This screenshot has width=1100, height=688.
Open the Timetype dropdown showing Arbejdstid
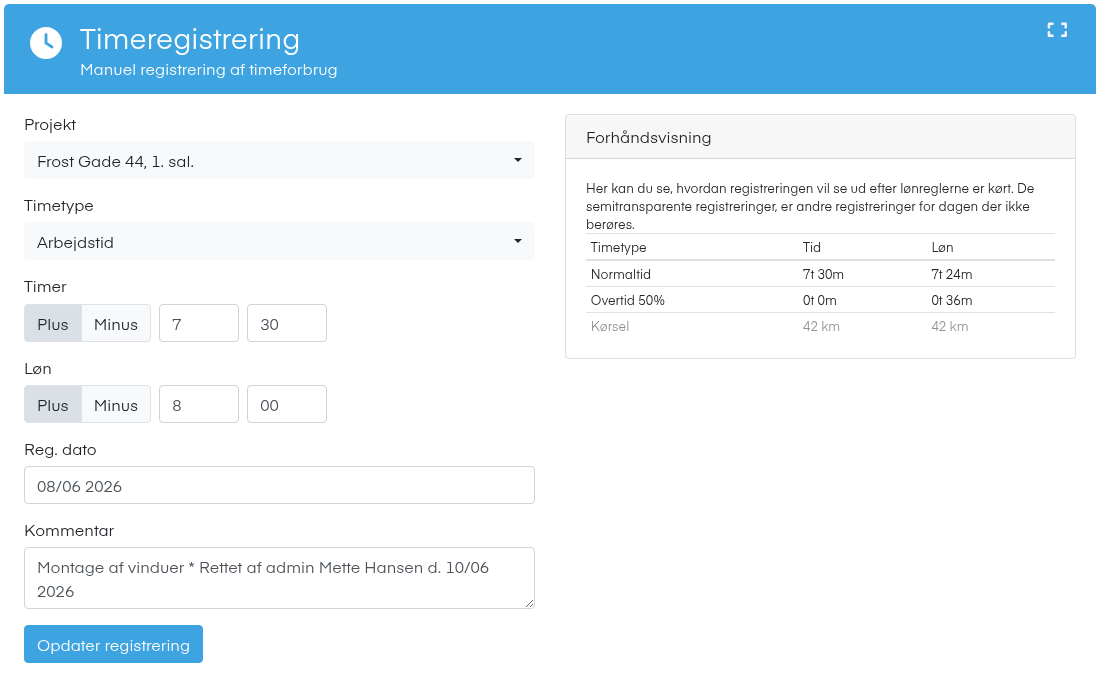pos(279,242)
